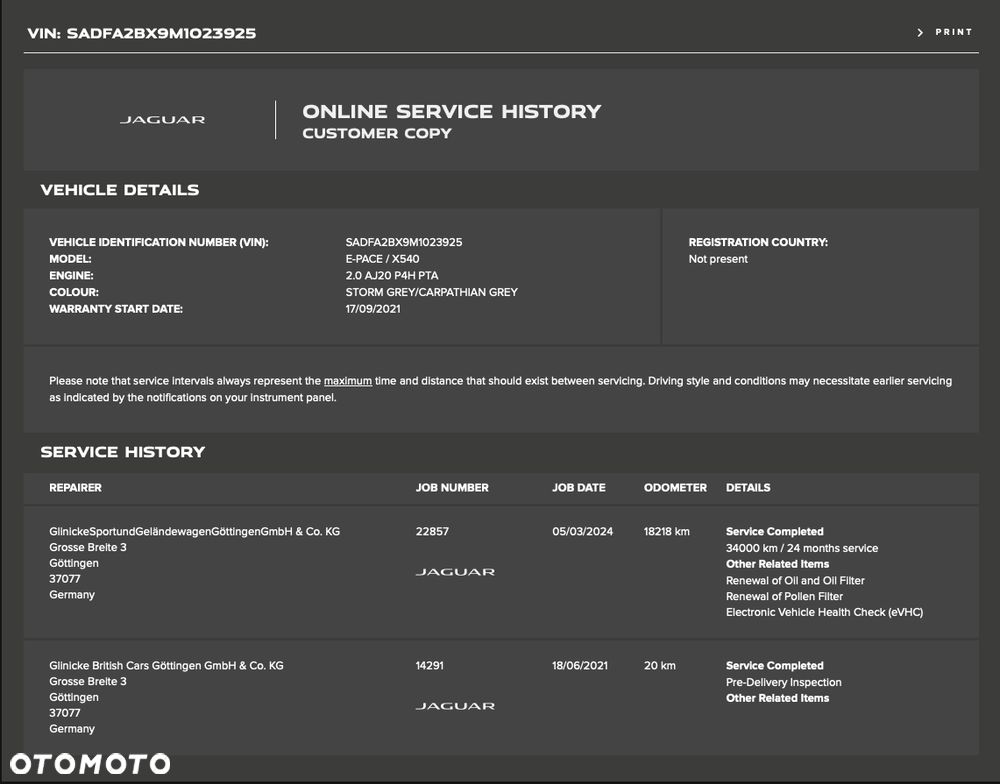
Task: Click the Electronic Vehicle Health Check item
Action: 824,612
